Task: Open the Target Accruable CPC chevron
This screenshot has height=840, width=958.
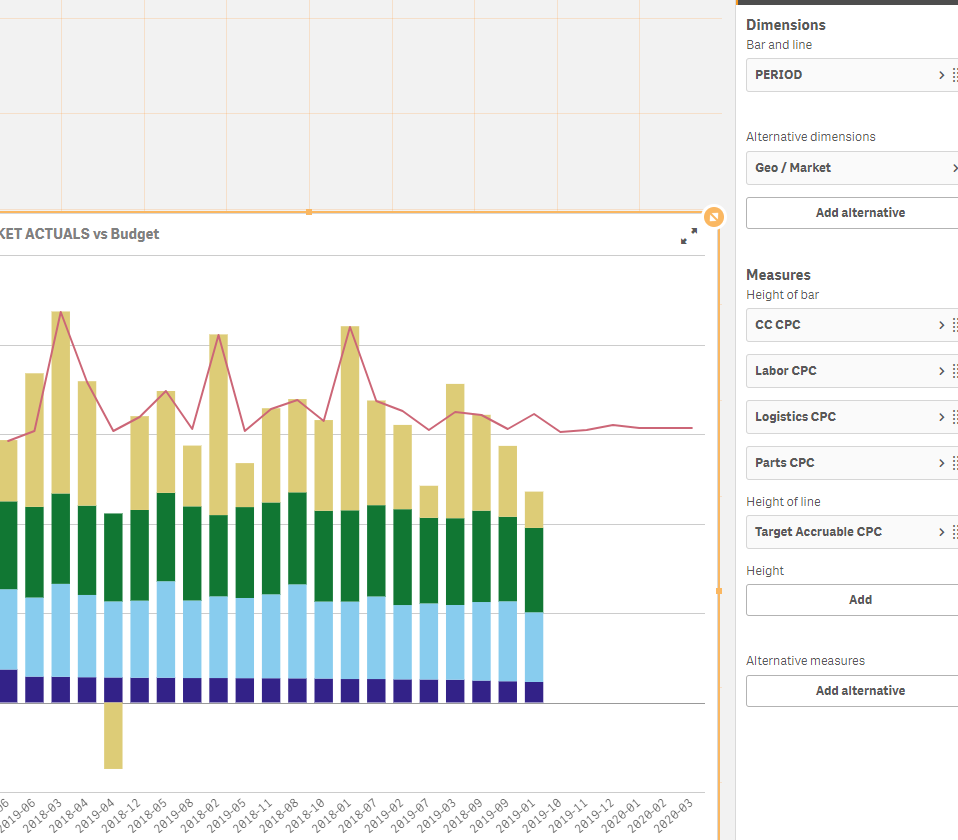Action: (x=941, y=532)
